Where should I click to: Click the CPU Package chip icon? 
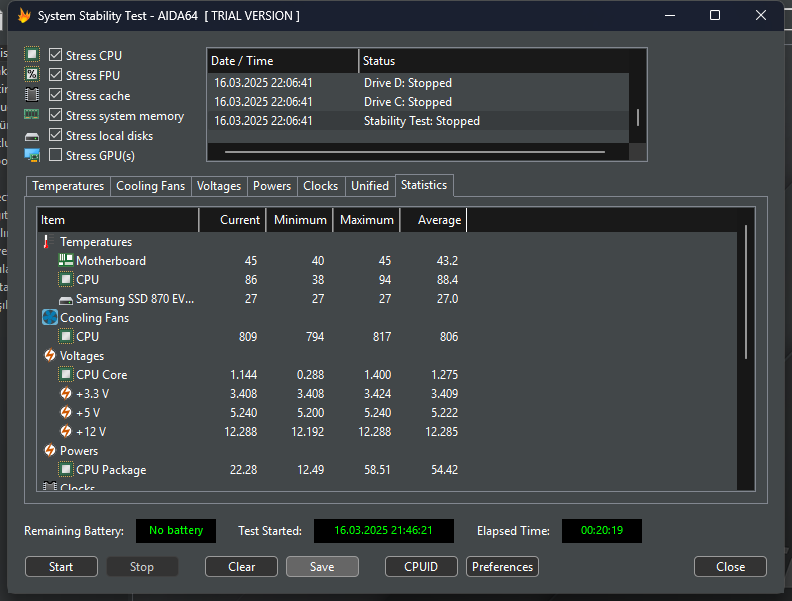coord(66,469)
